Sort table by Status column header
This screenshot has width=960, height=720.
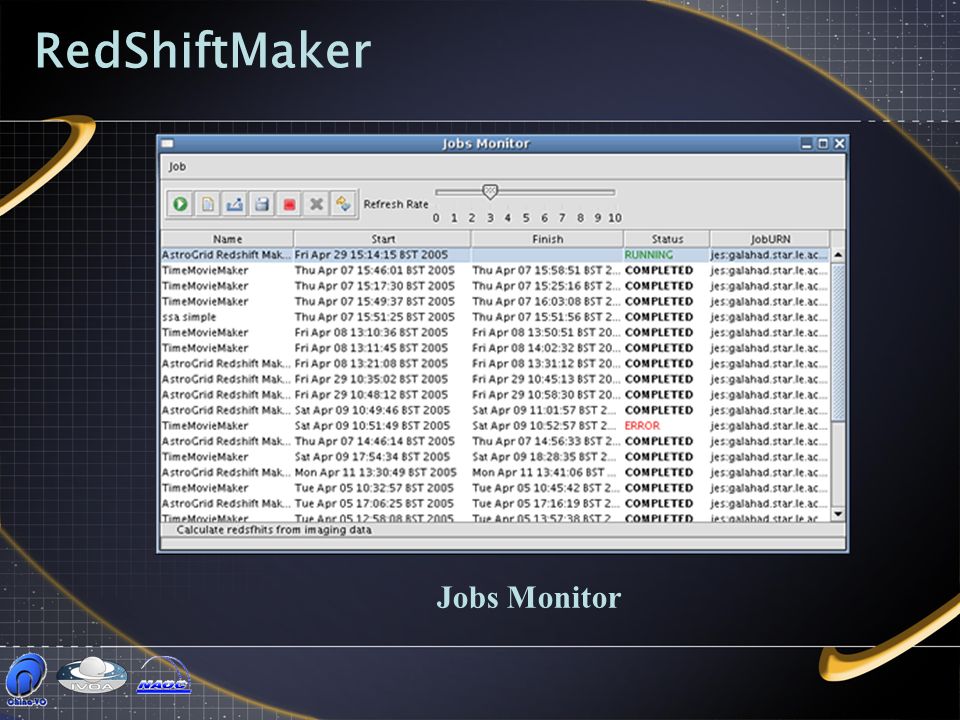[x=667, y=239]
